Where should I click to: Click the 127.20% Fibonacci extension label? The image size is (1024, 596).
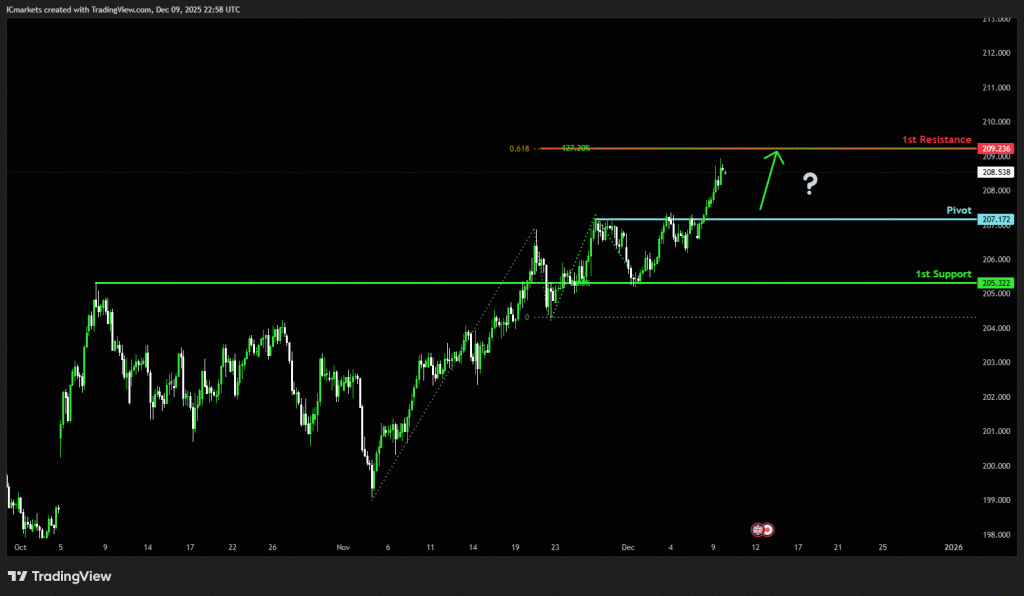click(576, 148)
